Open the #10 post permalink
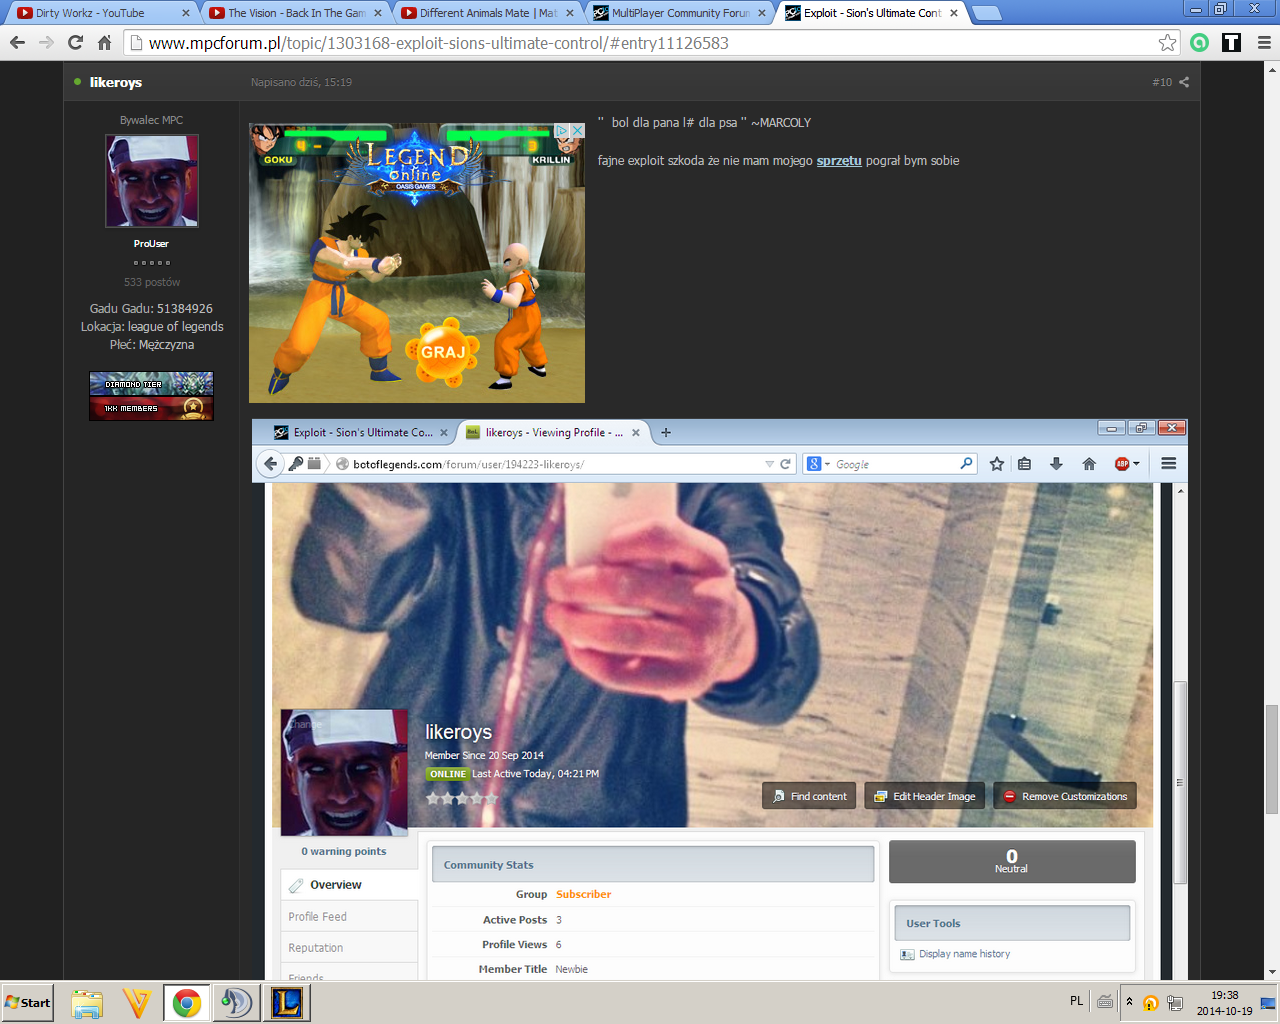The width and height of the screenshot is (1280, 1024). (1162, 82)
